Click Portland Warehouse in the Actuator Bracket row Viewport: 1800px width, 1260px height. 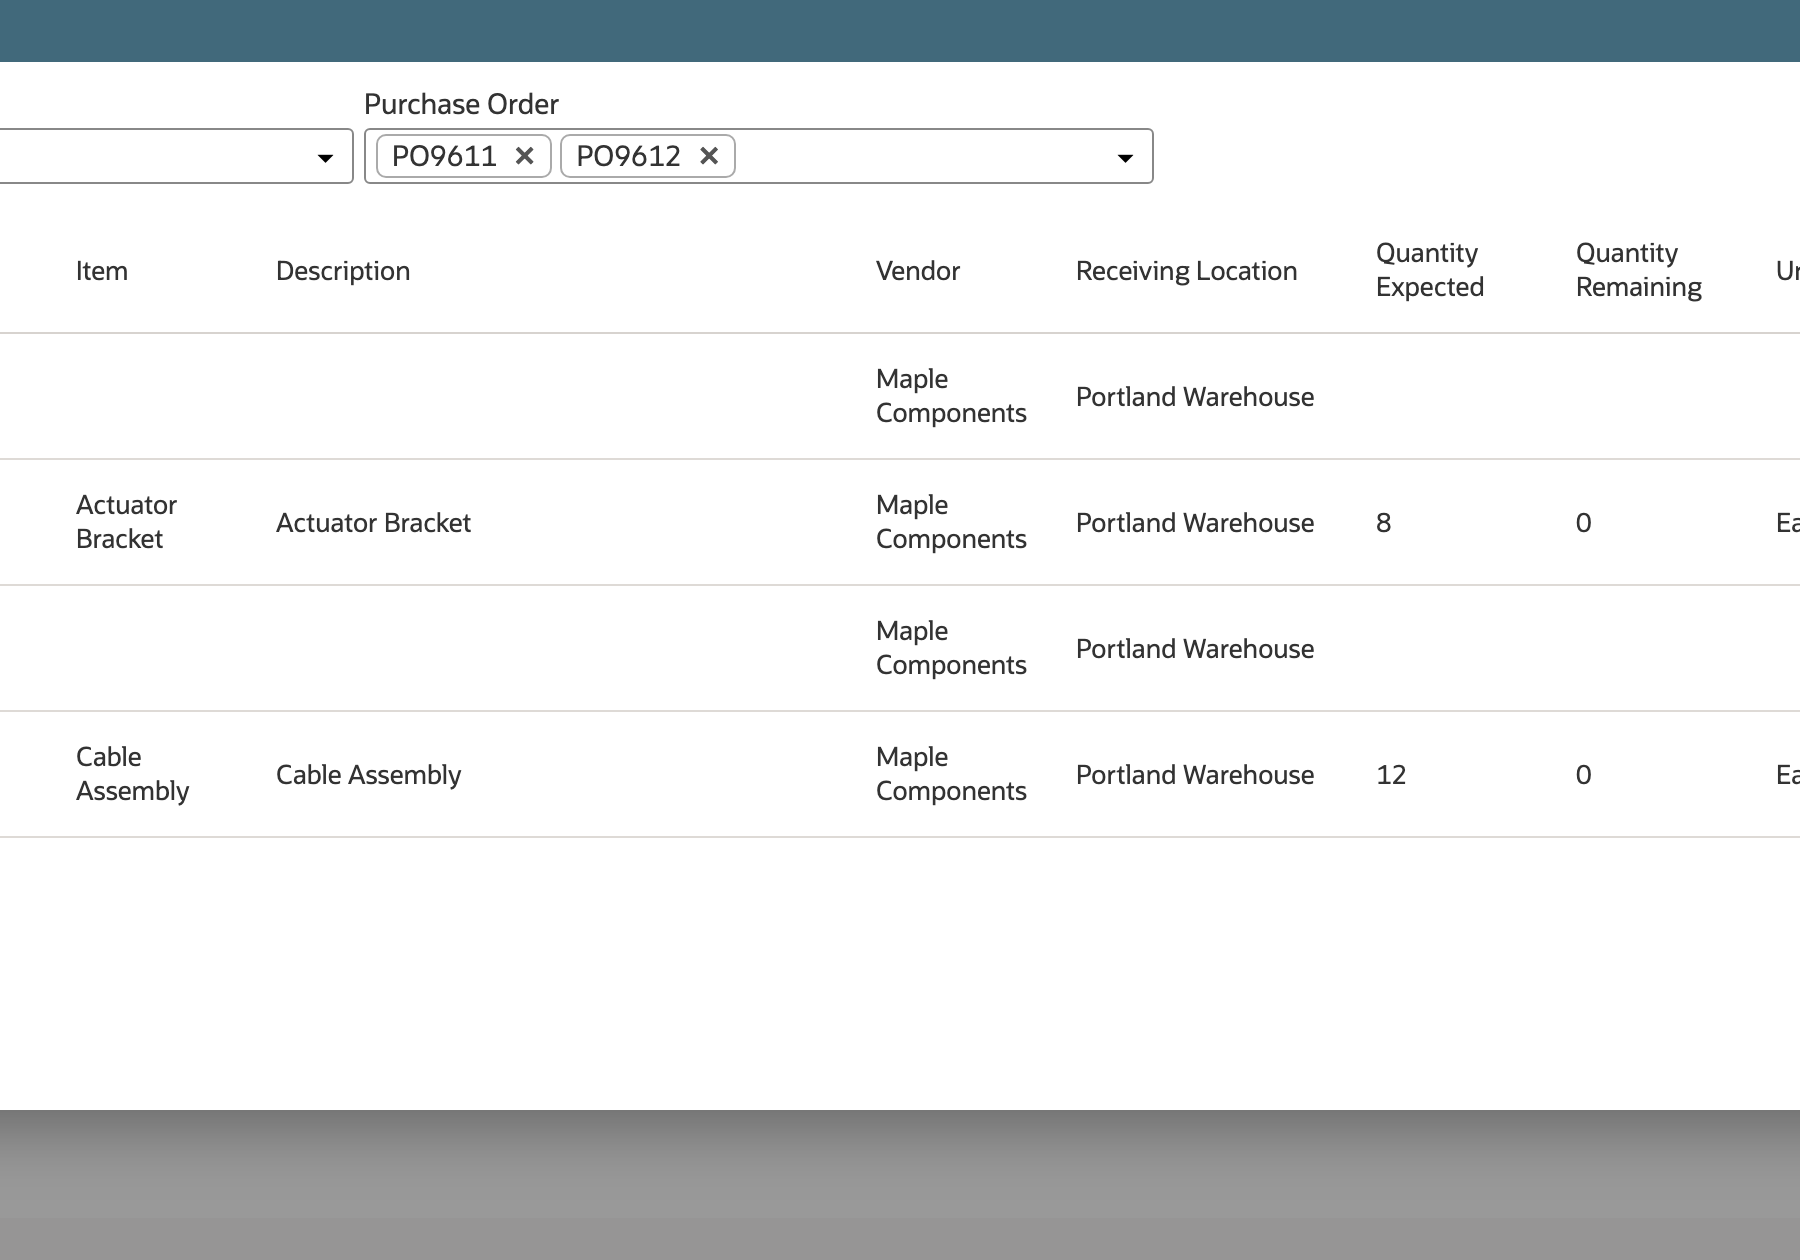tap(1195, 523)
